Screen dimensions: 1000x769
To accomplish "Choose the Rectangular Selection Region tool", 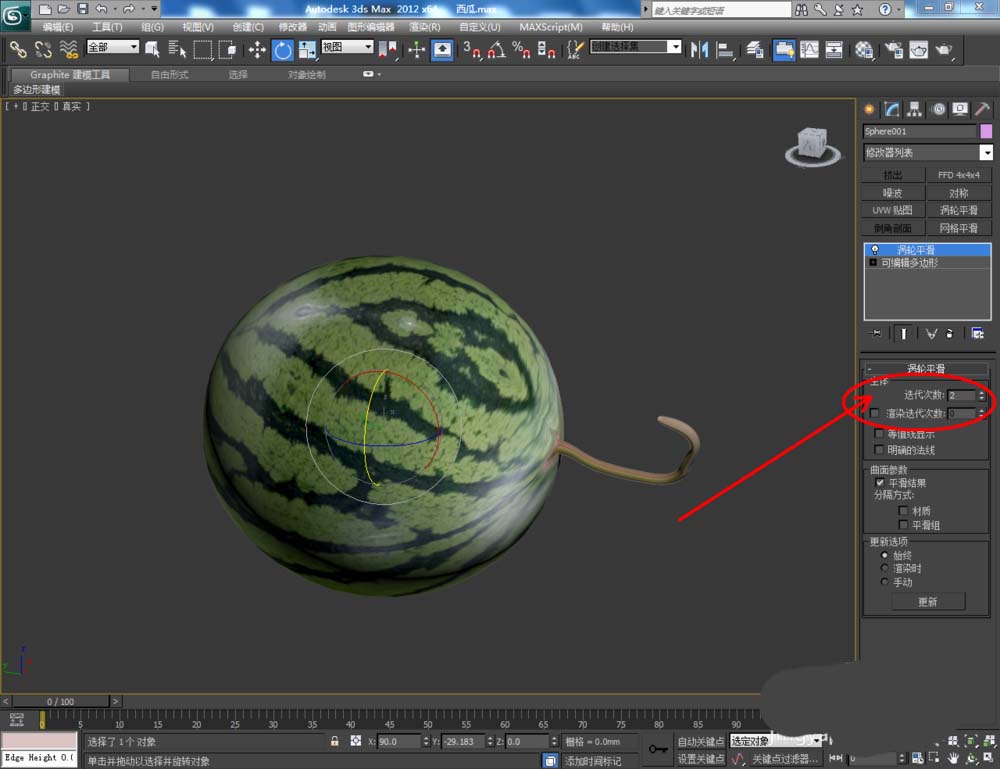I will coord(203,49).
